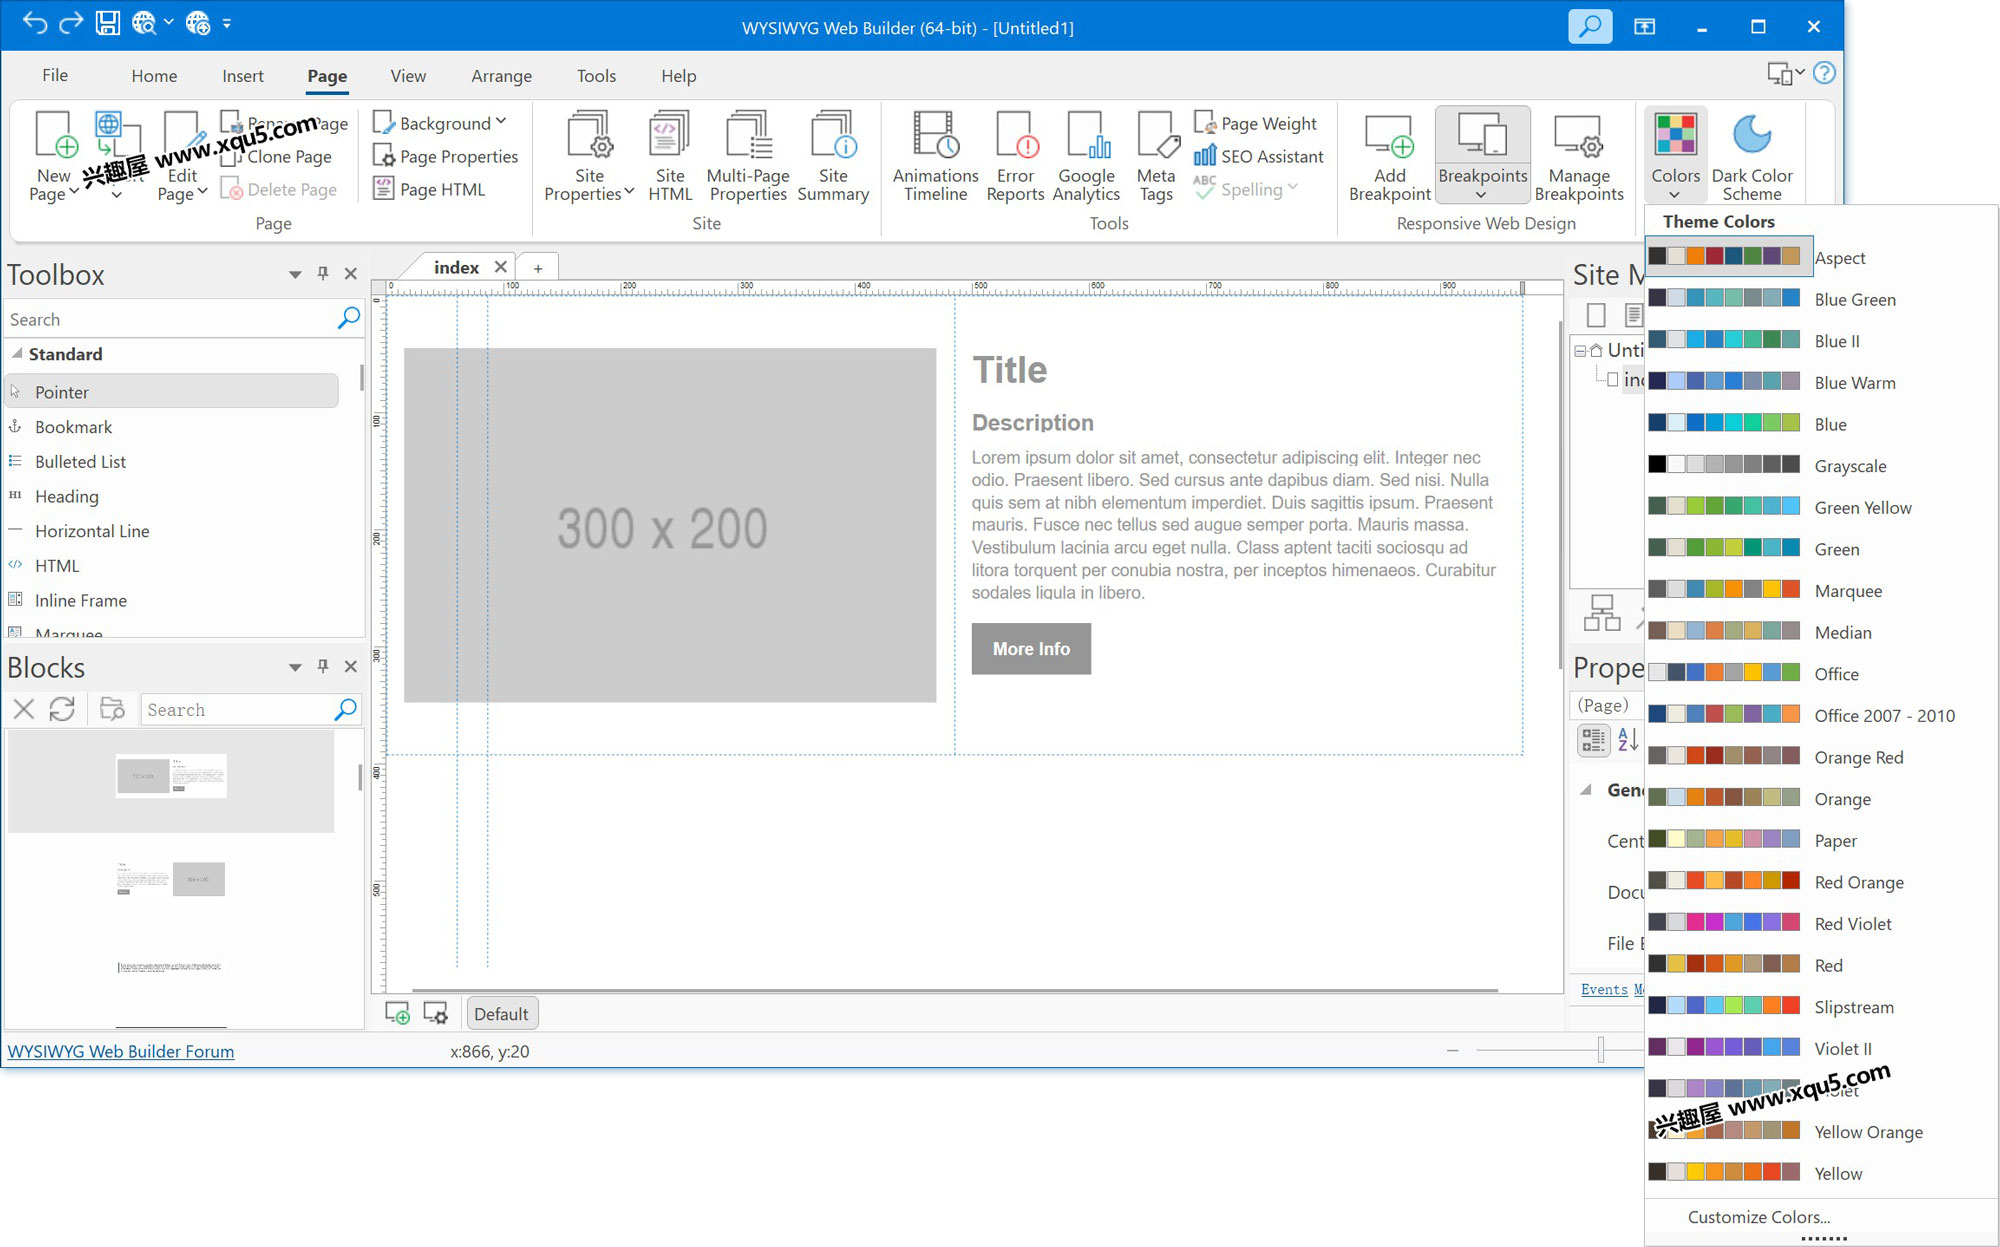The width and height of the screenshot is (2000, 1247).
Task: Click the Blocks delete X icon
Action: (24, 709)
